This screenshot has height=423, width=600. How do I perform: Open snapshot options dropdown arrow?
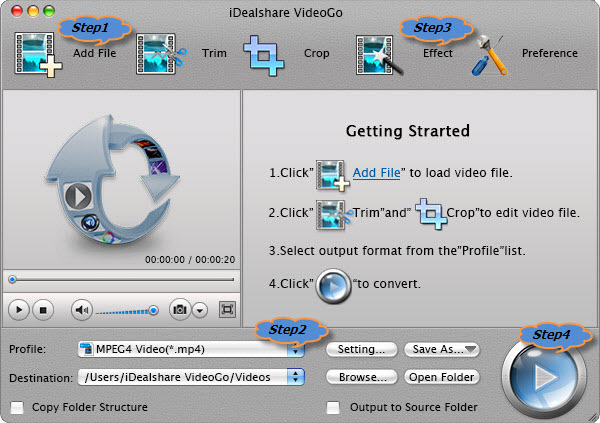coord(200,310)
